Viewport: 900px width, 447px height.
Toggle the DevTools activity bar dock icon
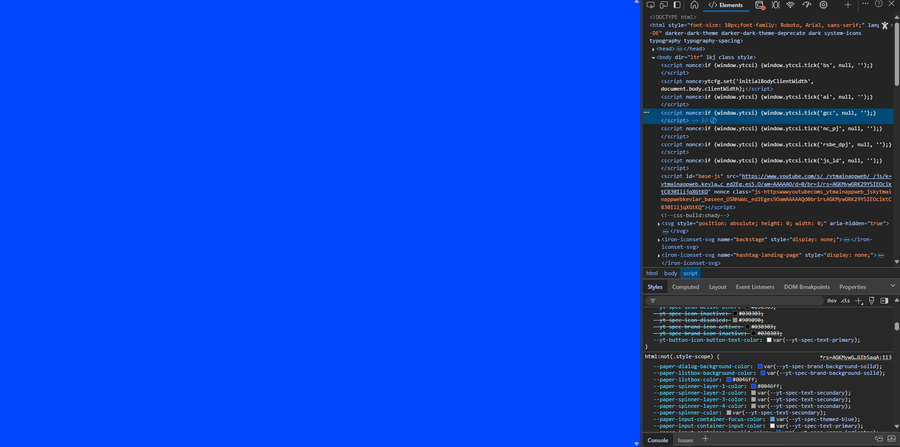click(677, 5)
